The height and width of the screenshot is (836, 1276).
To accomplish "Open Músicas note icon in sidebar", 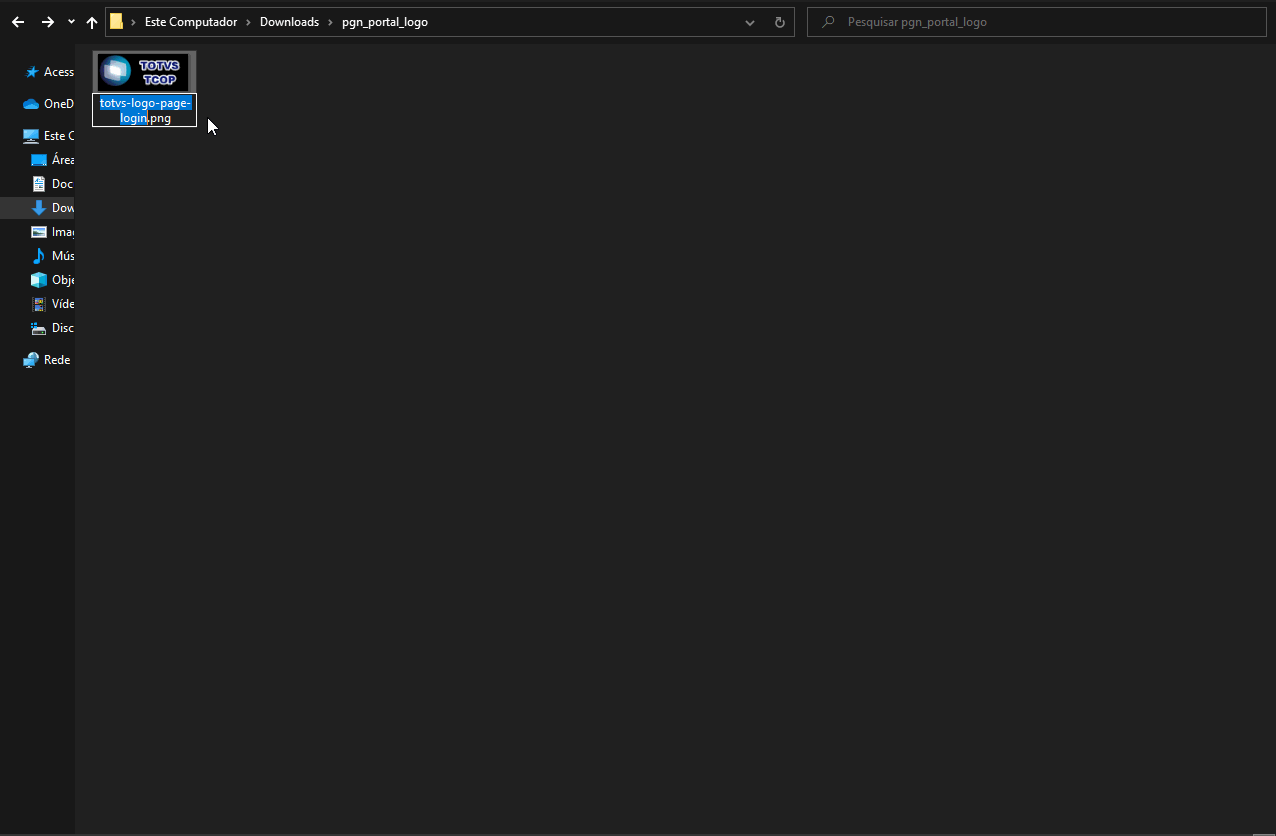I will click(39, 256).
